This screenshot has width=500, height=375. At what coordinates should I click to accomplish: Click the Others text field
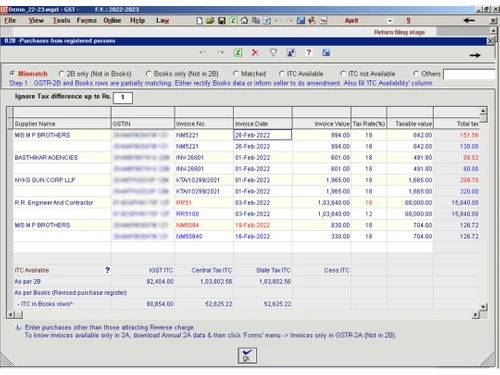(x=469, y=74)
